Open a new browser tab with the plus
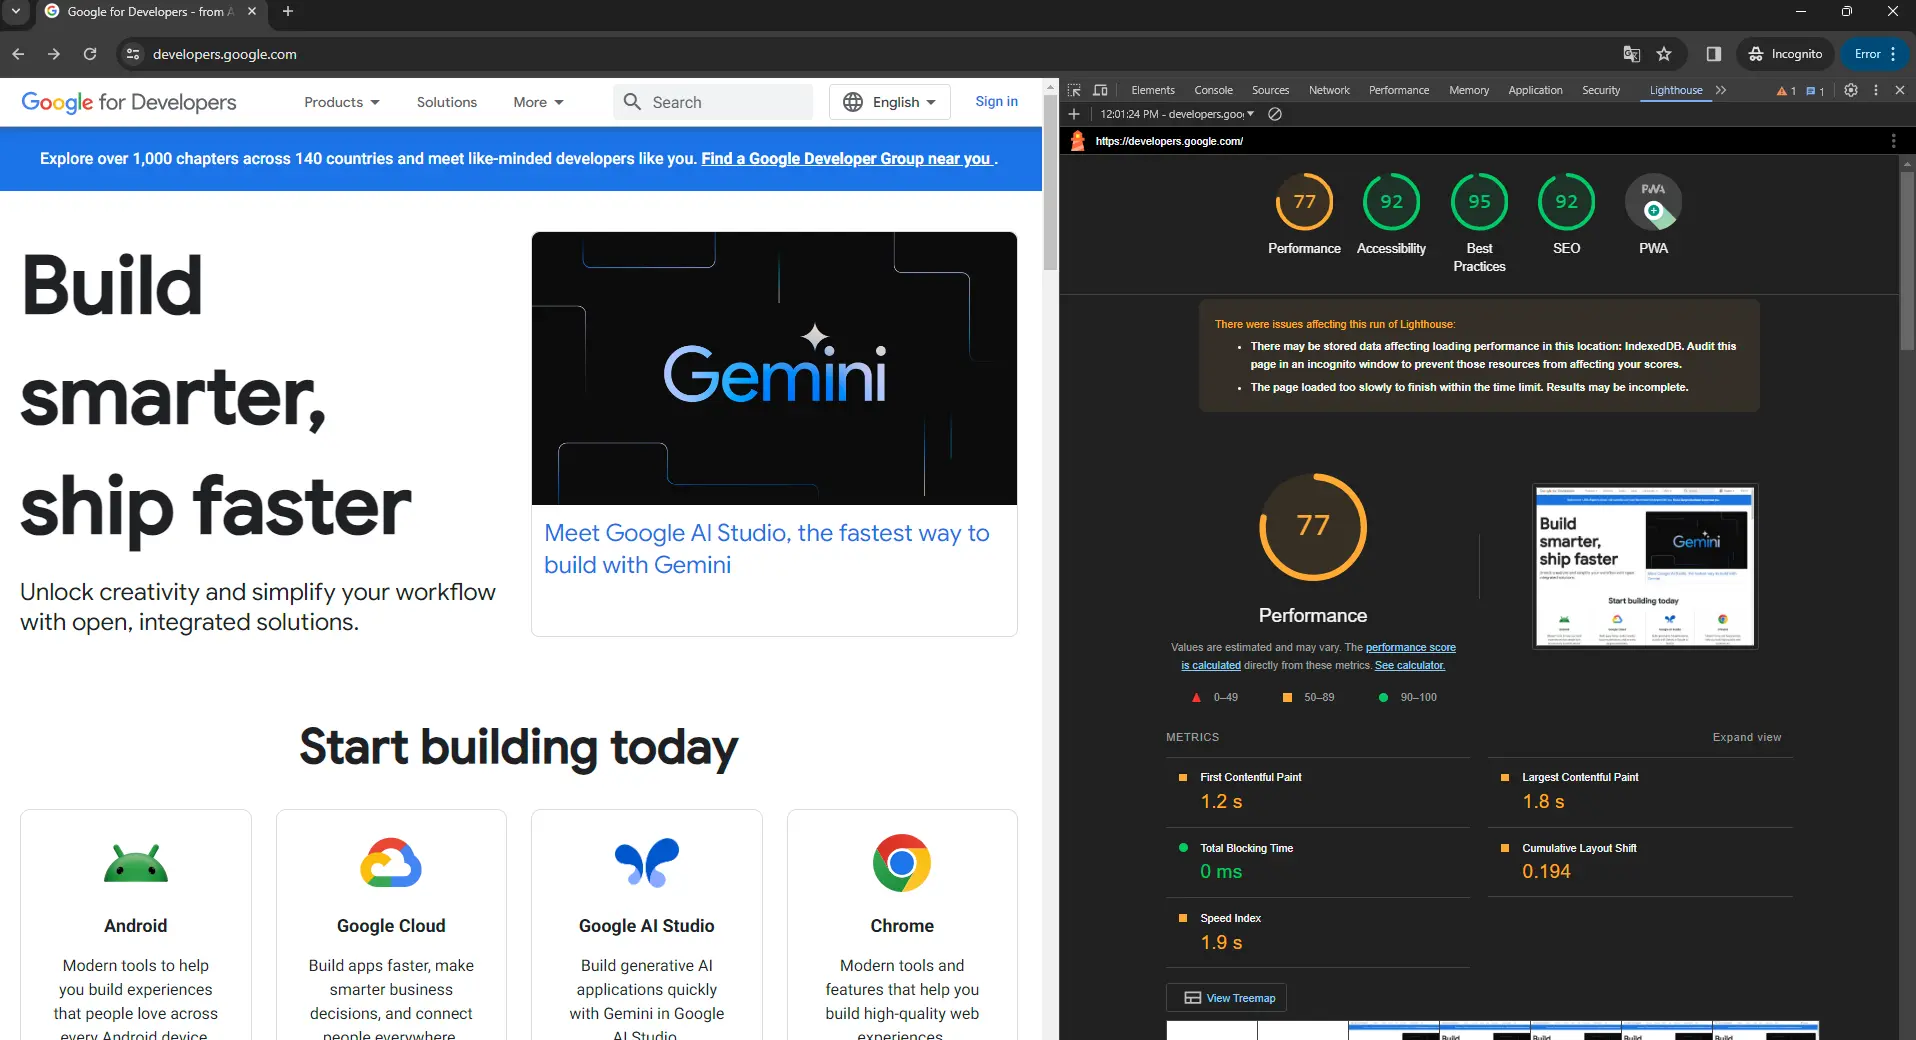This screenshot has width=1916, height=1040. click(288, 12)
